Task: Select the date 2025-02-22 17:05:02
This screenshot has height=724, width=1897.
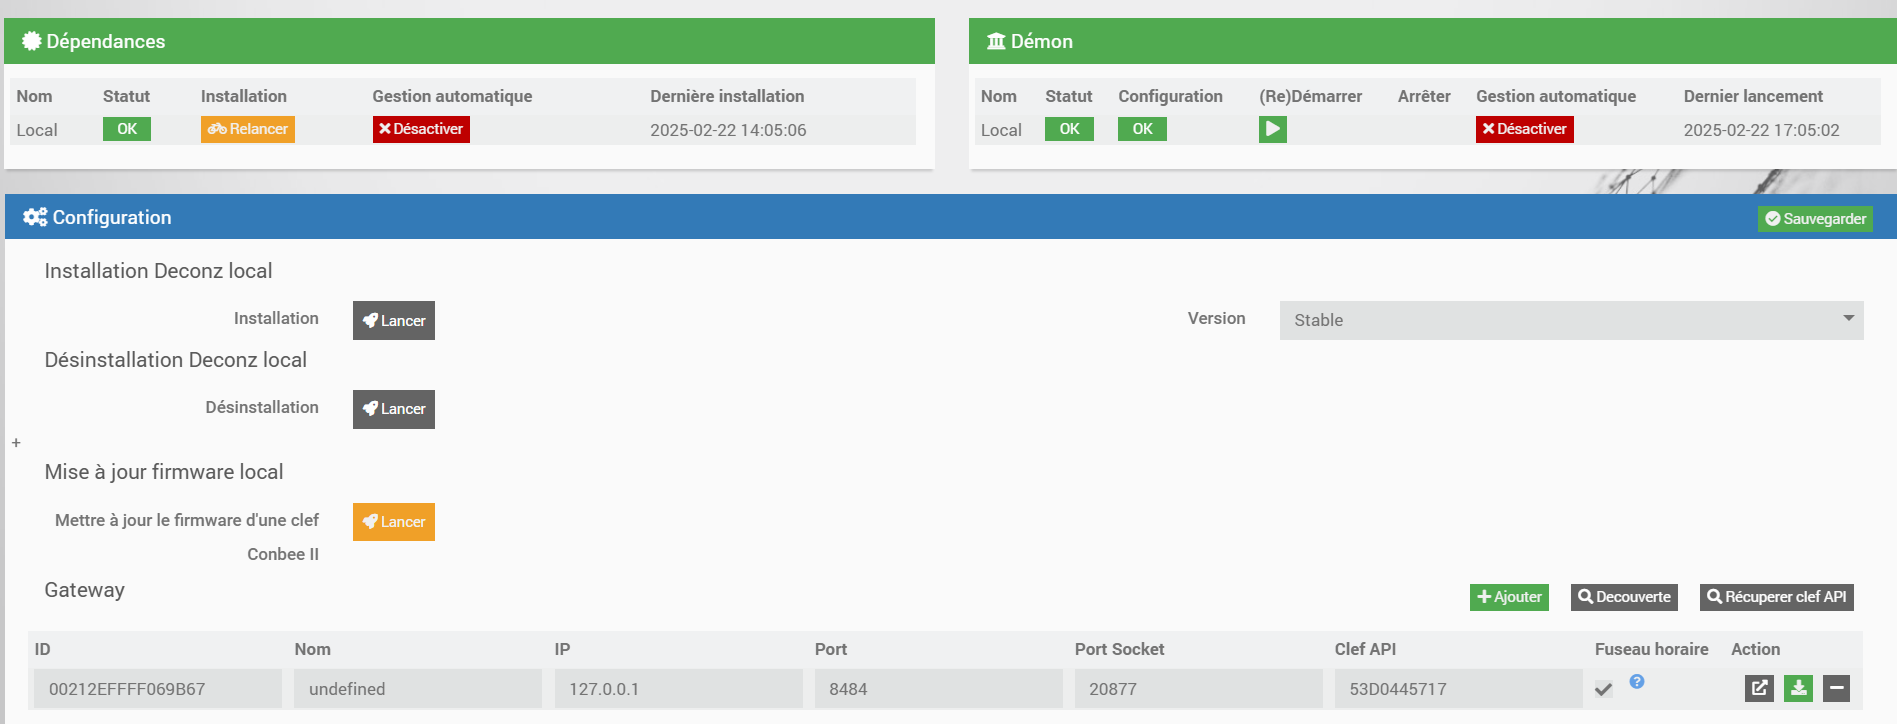Action: coord(1761,130)
